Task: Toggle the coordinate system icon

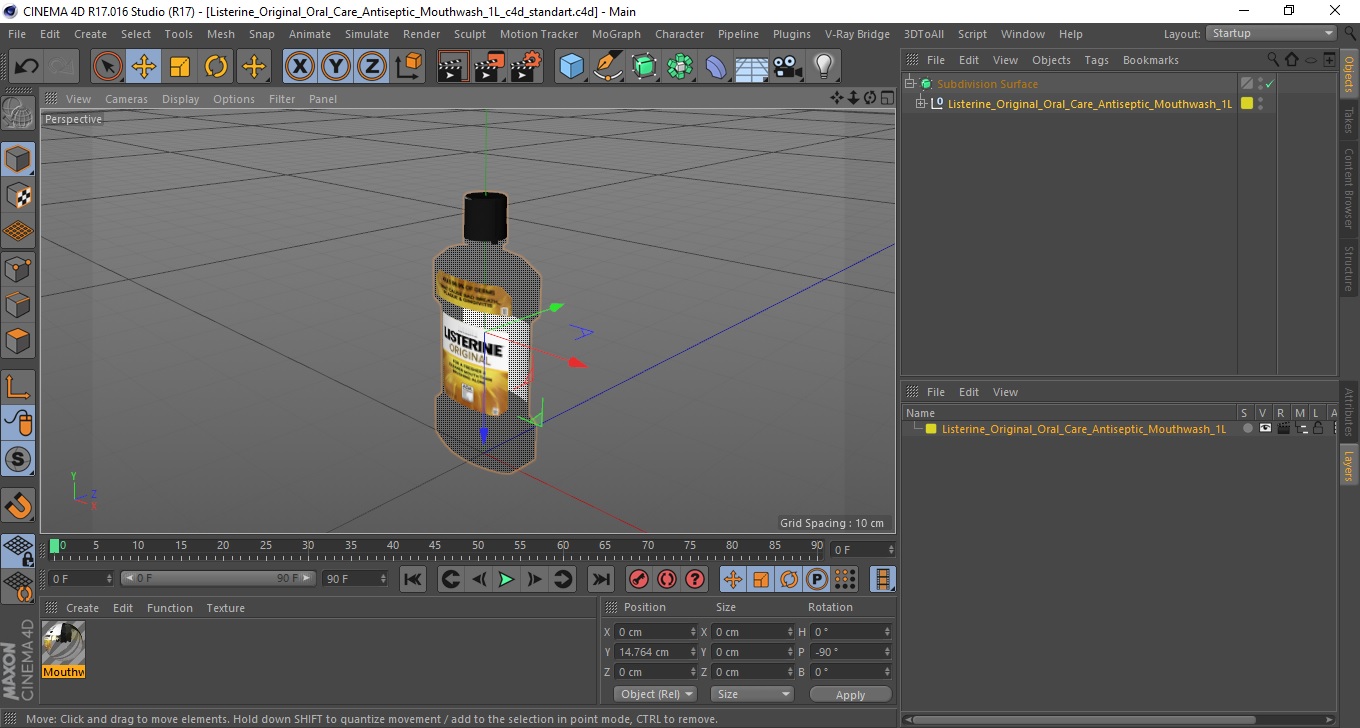Action: 408,67
